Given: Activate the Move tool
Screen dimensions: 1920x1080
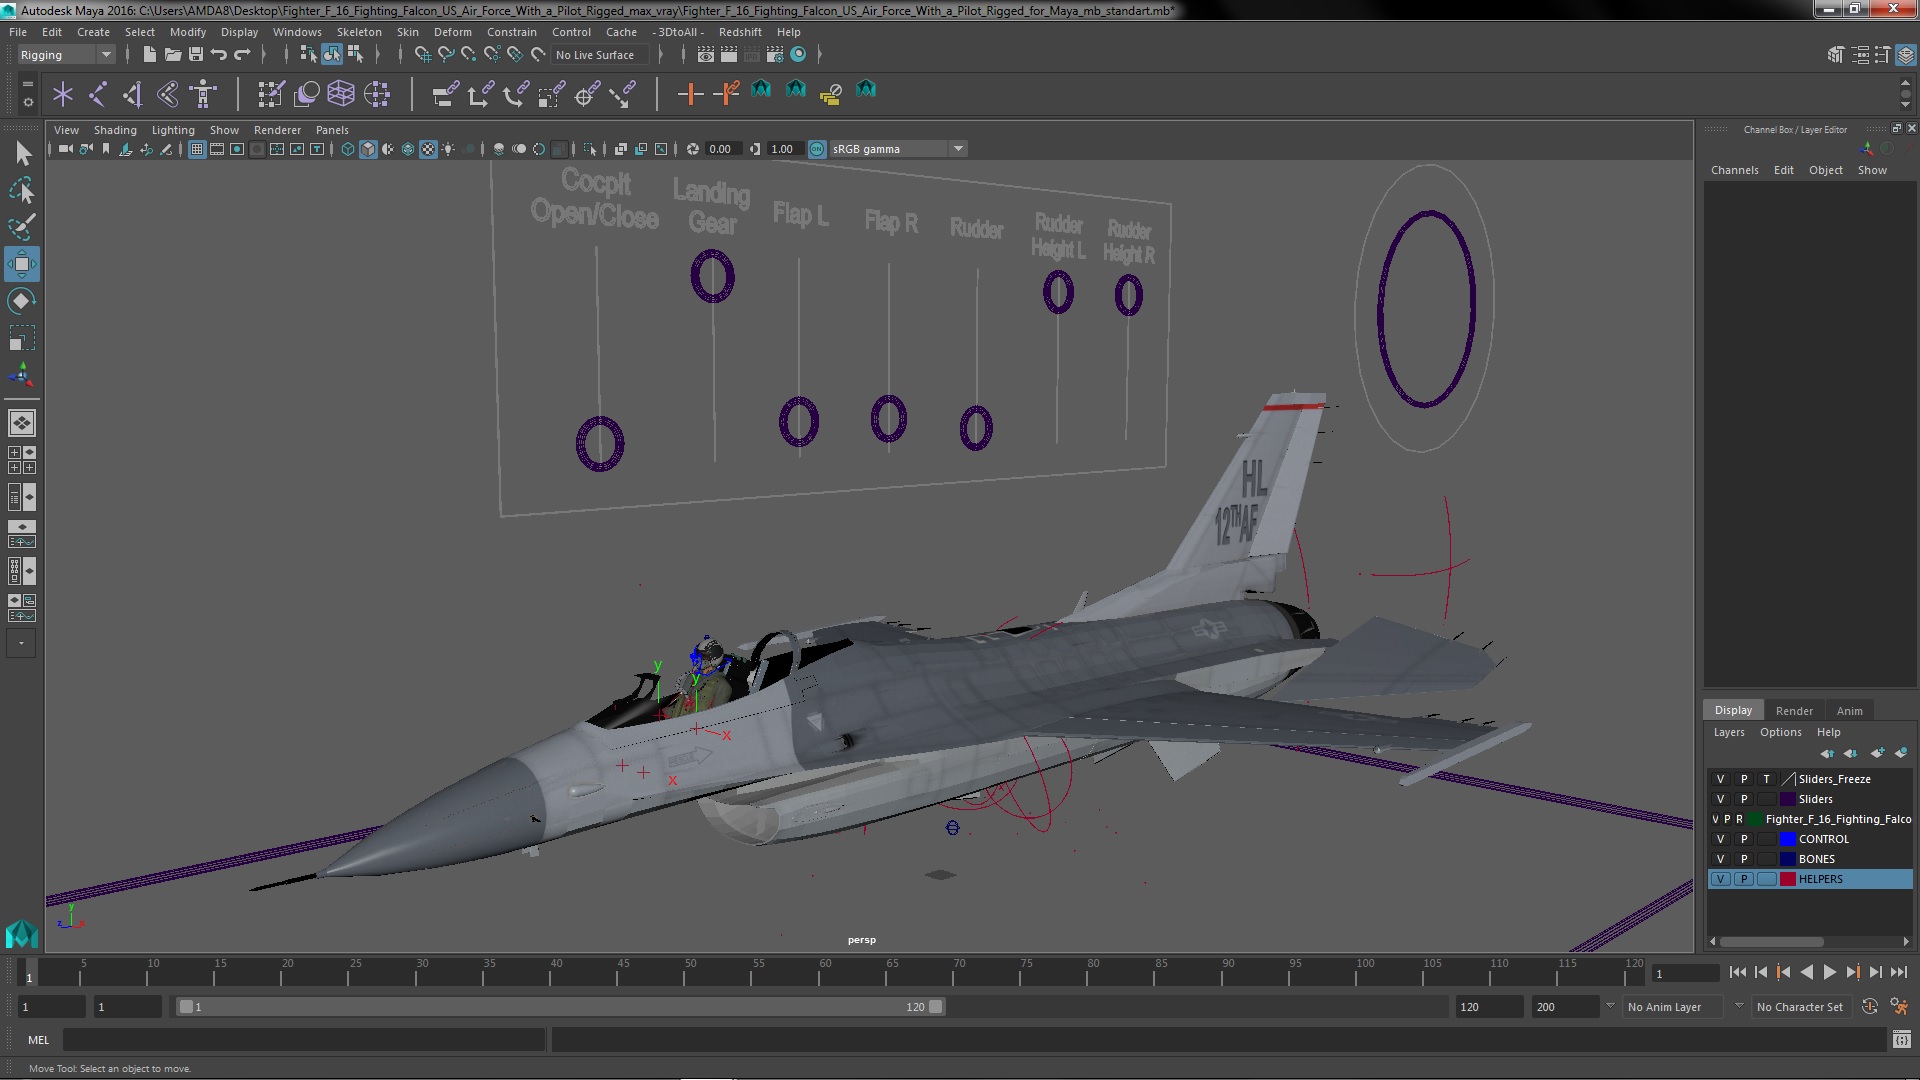Looking at the screenshot, I should pyautogui.click(x=22, y=264).
